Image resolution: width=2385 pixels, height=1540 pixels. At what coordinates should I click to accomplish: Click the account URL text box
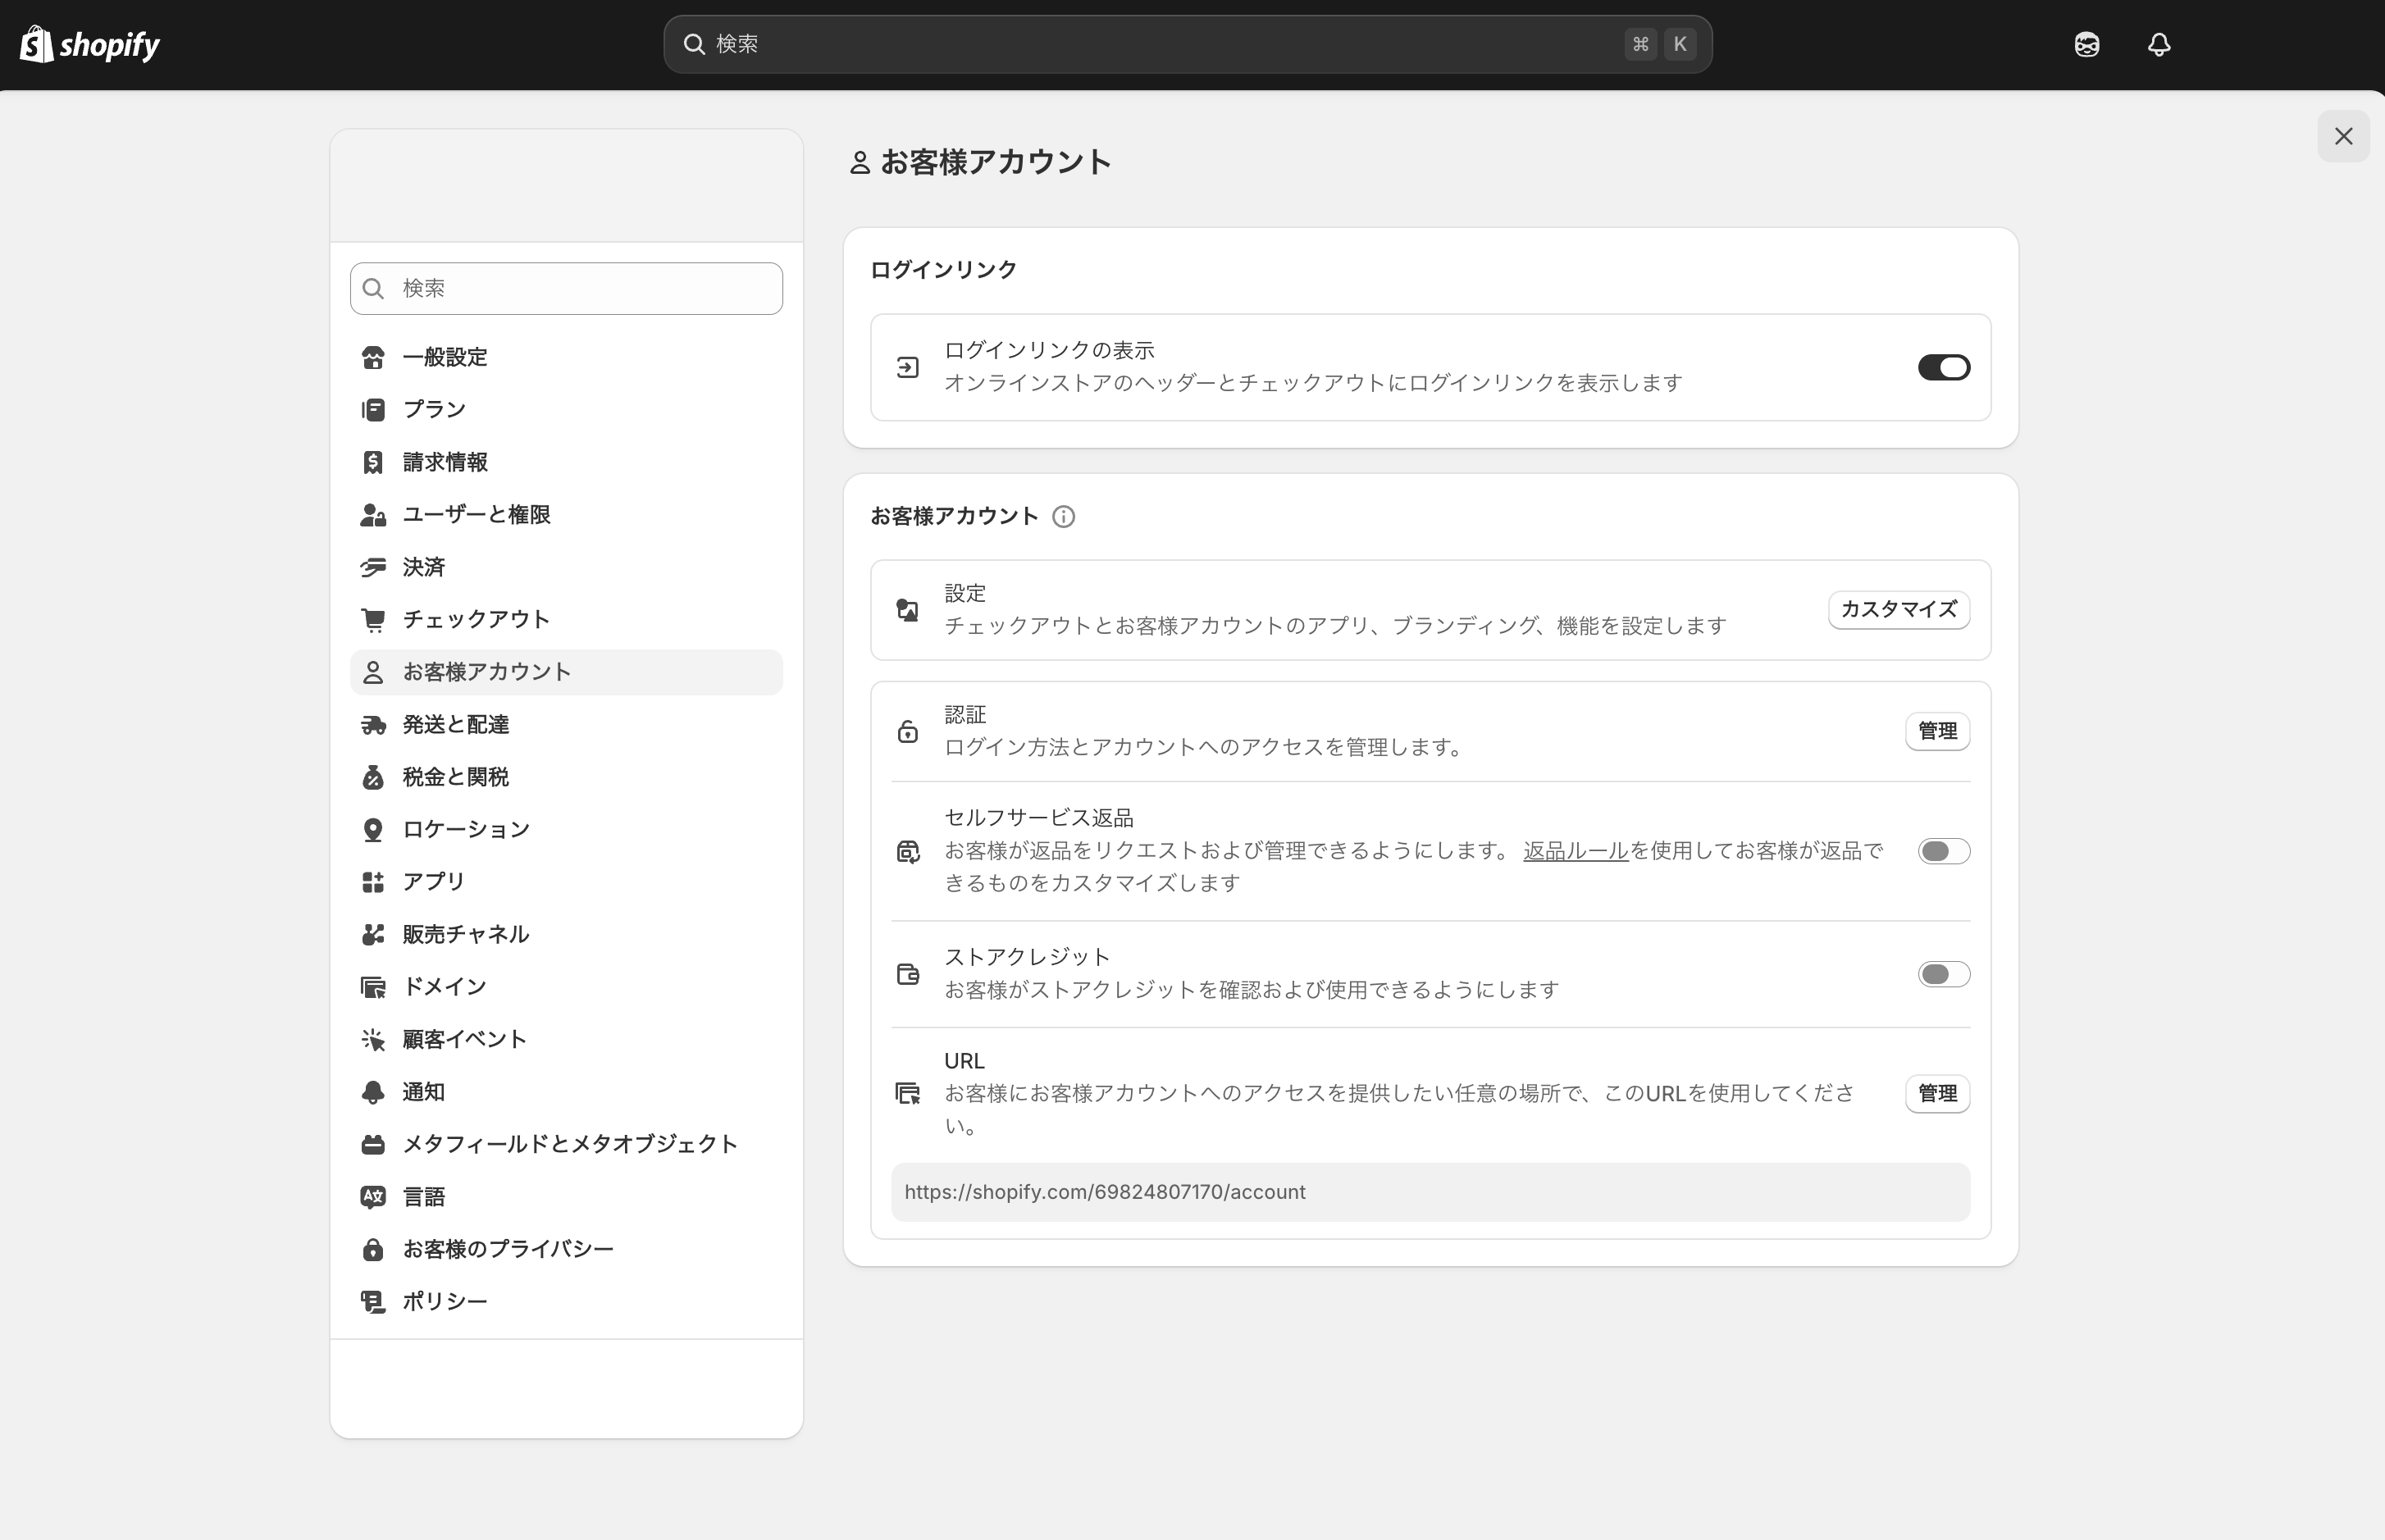point(1430,1192)
